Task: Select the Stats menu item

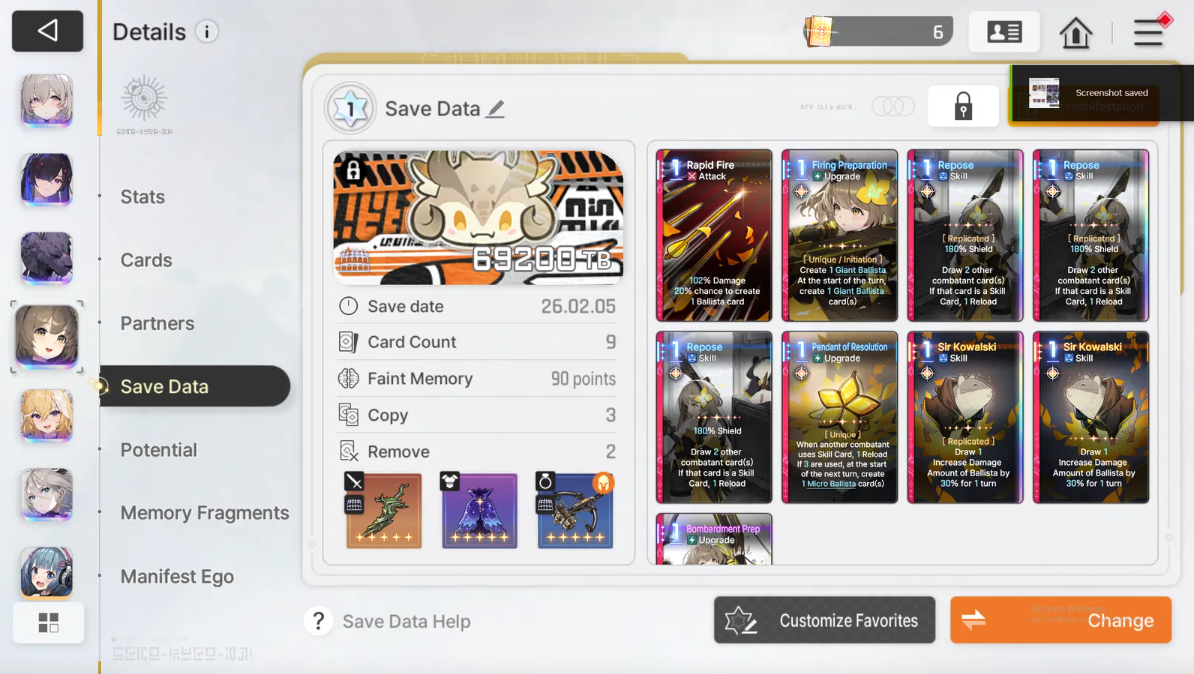Action: point(142,196)
